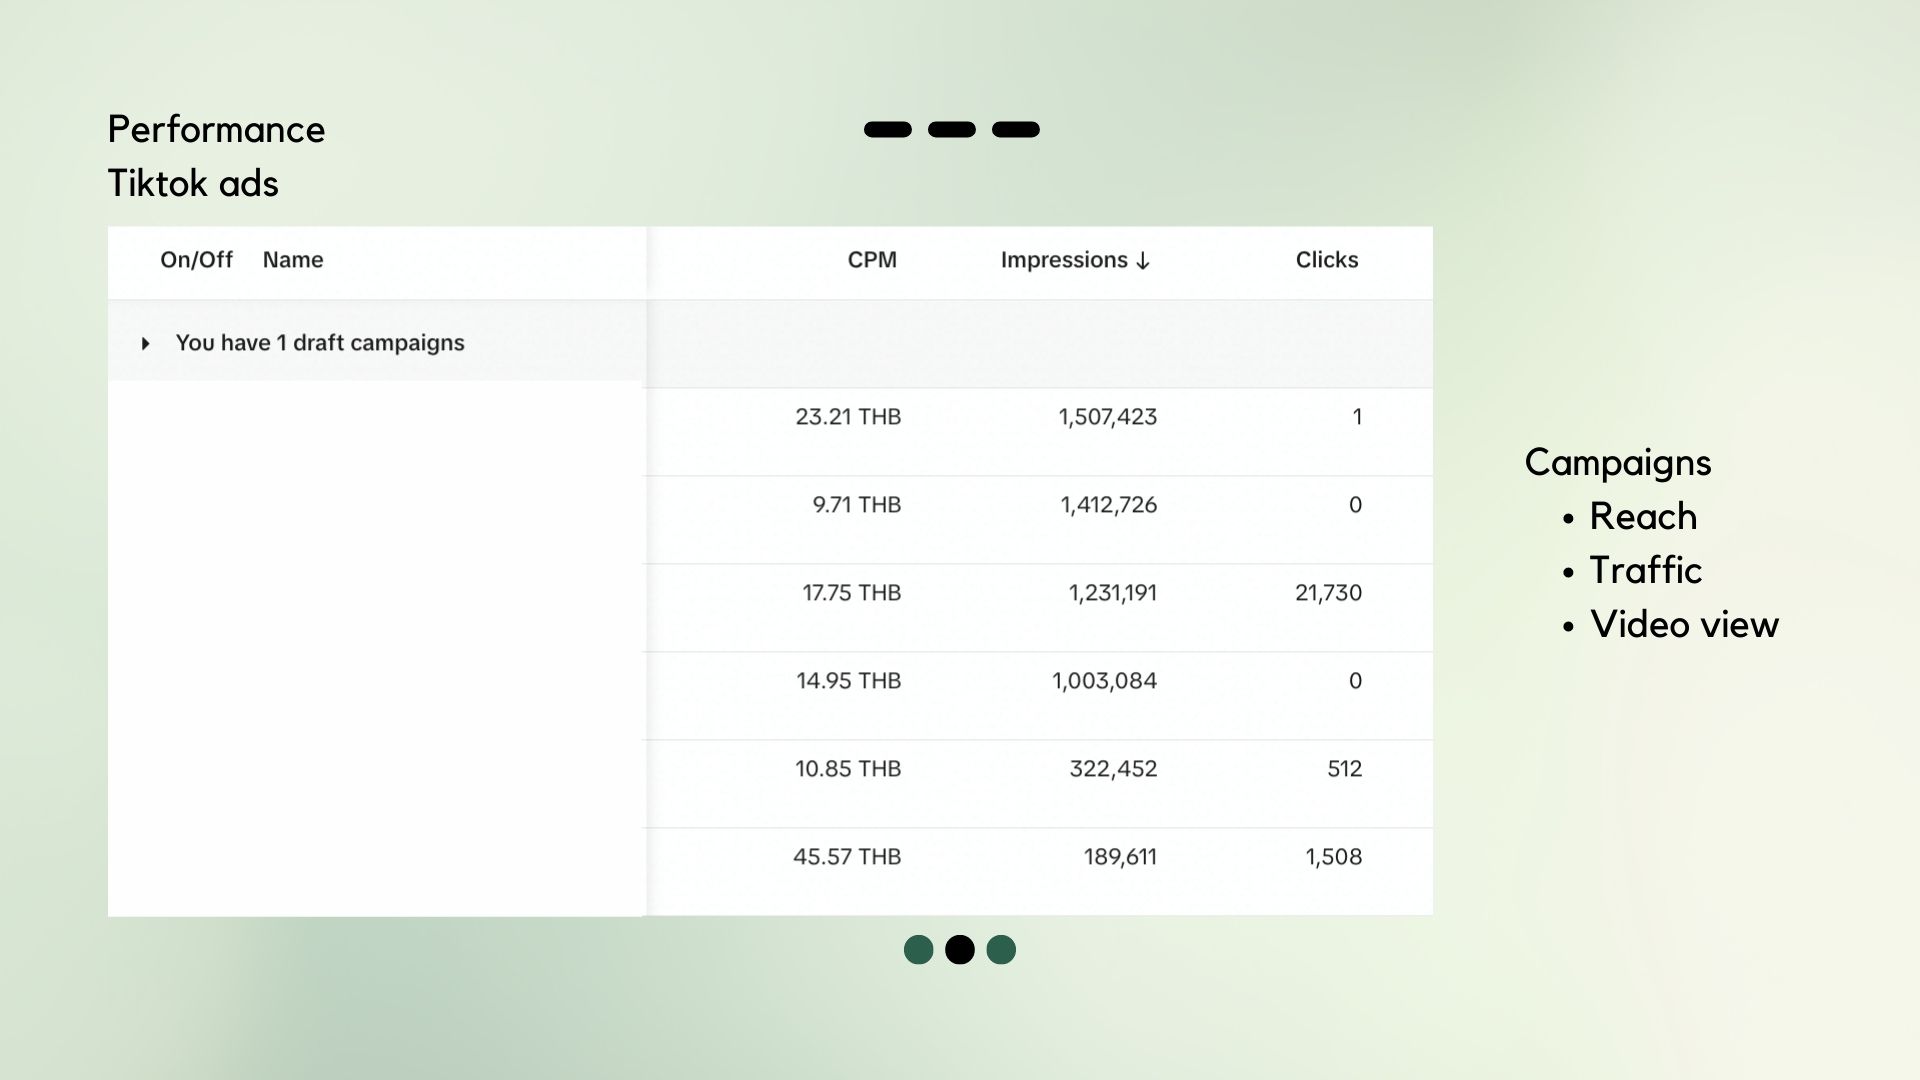Click the 1,003,084 impressions value
This screenshot has width=1920, height=1080.
click(1105, 681)
